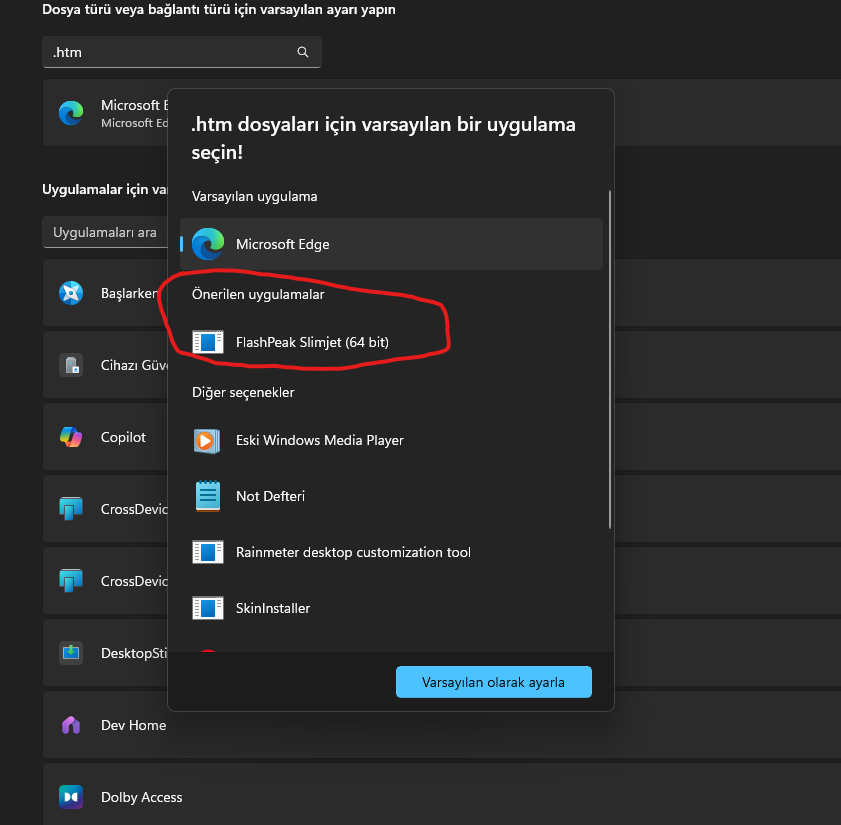Click the Başlarken app icon in settings list

(x=71, y=293)
